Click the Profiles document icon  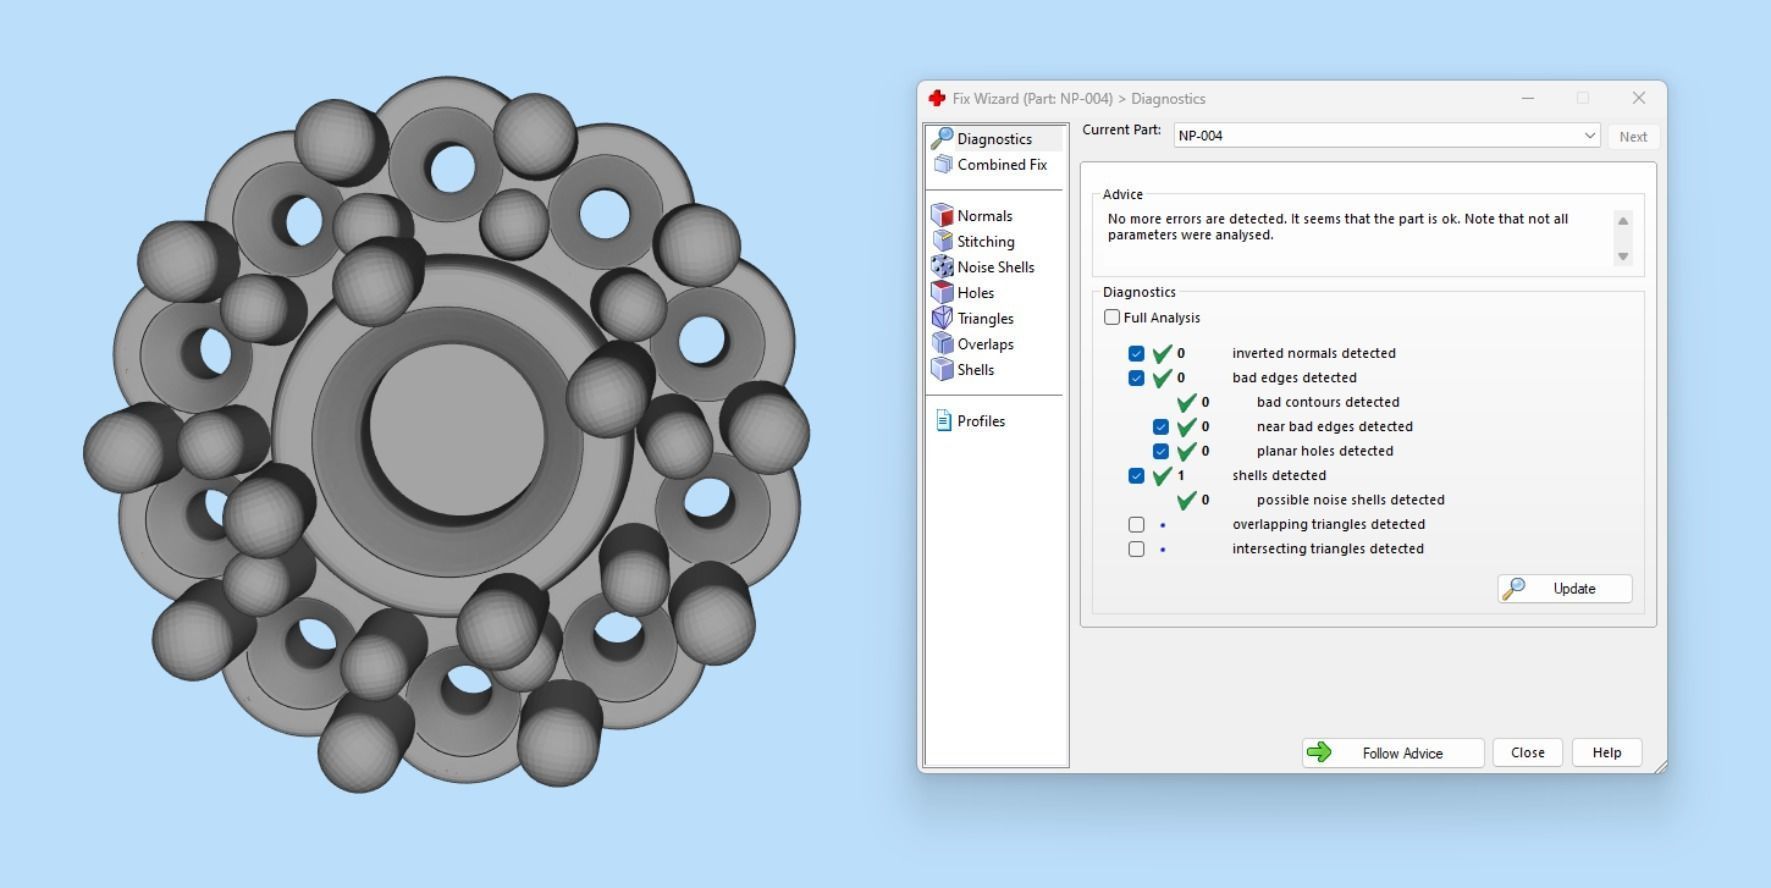tap(943, 421)
